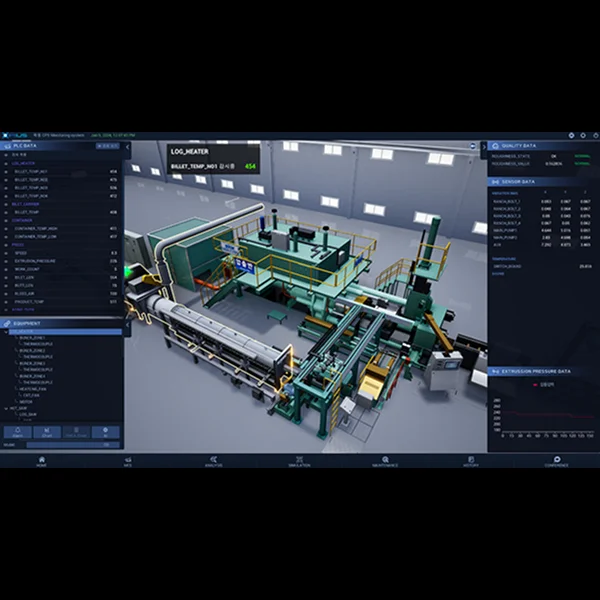Image resolution: width=600 pixels, height=600 pixels.
Task: Toggle the marker beside BILLET_TEMP_NO1
Action: (6, 172)
